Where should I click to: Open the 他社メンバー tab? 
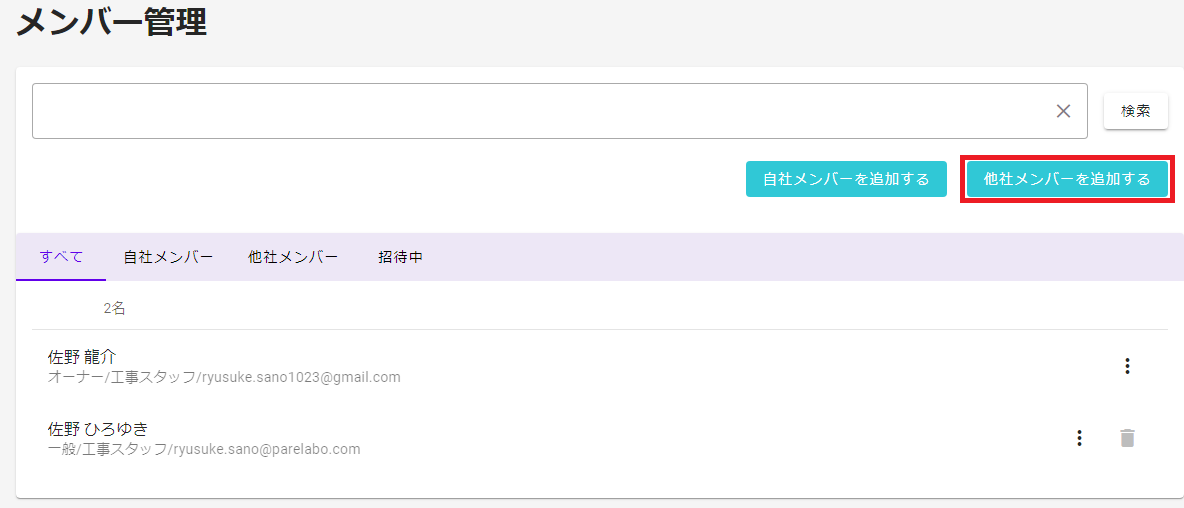pyautogui.click(x=293, y=257)
